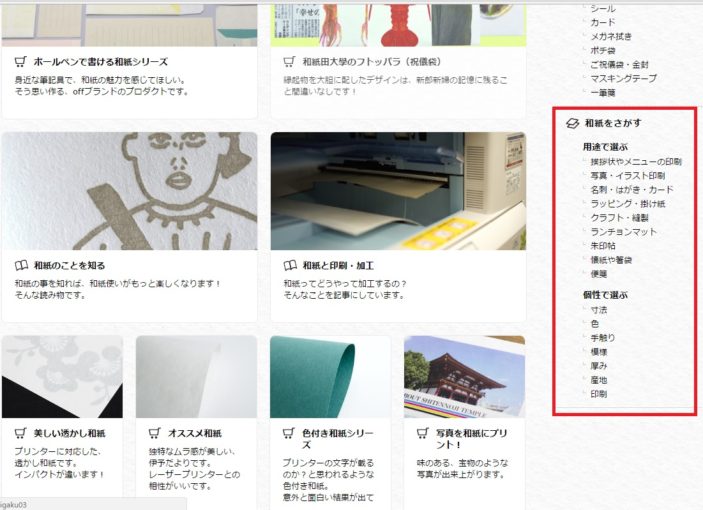Open the 挨拶状やメニューの印刷 sidebar link
This screenshot has width=703, height=510.
[636, 161]
